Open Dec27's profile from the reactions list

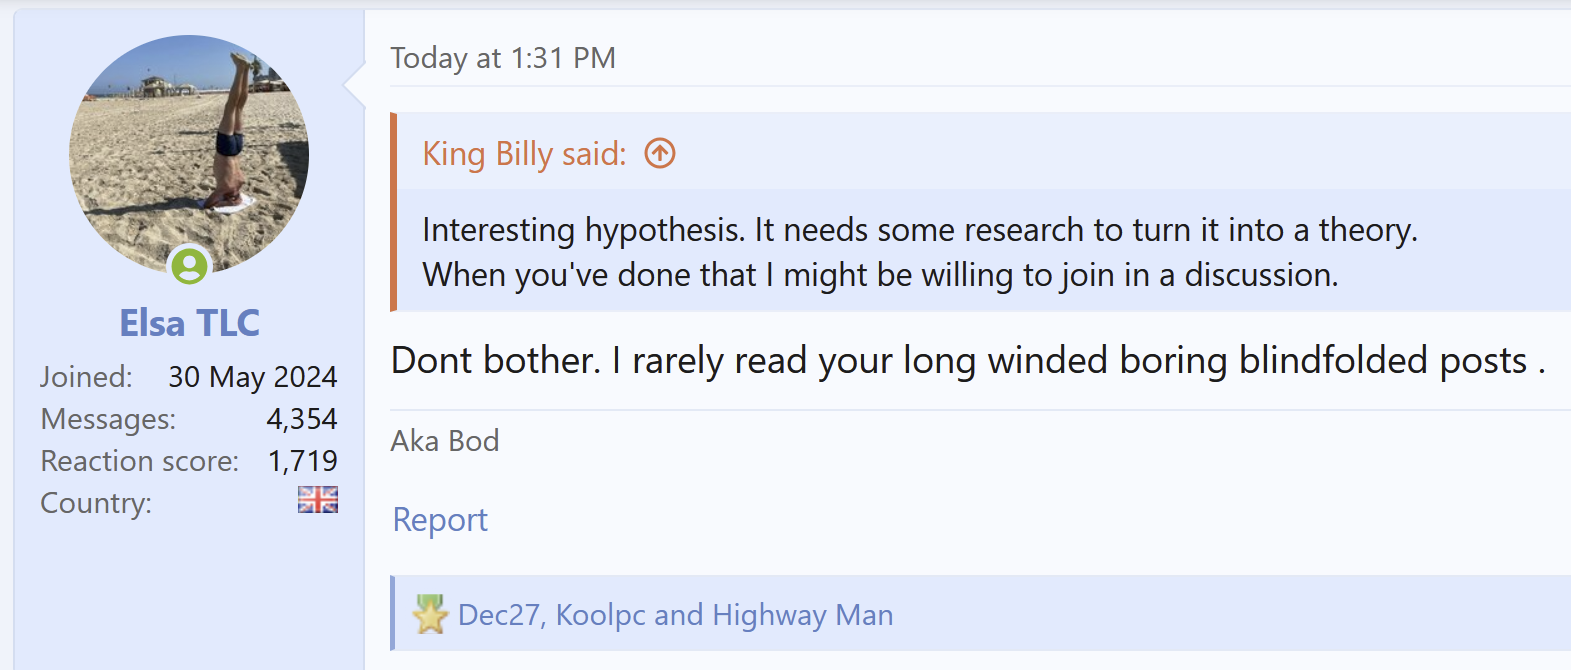[x=498, y=614]
